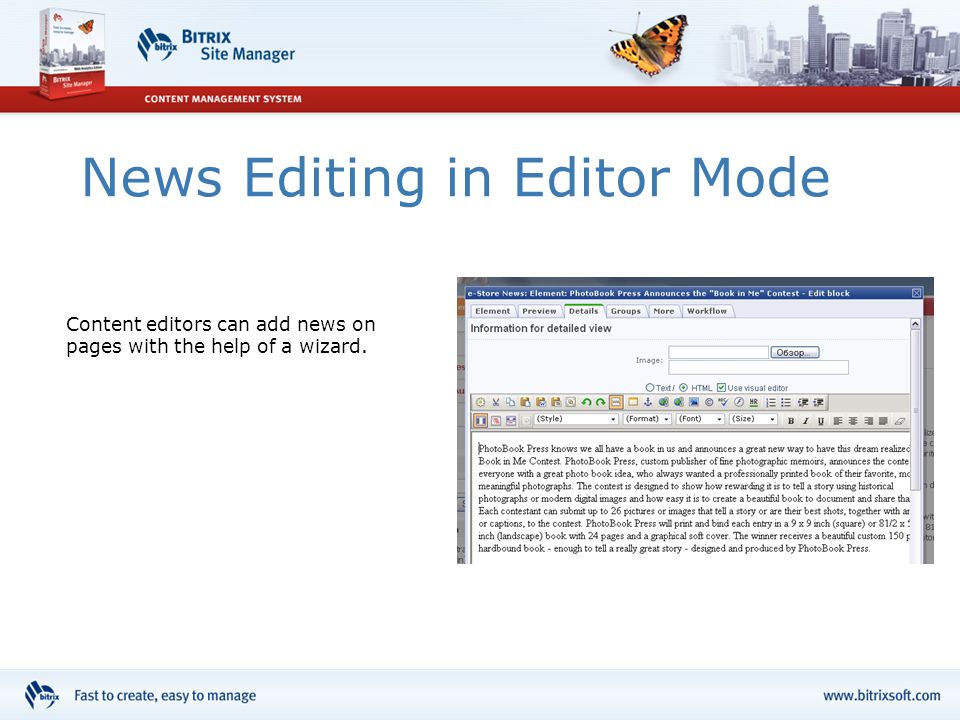The height and width of the screenshot is (720, 960).
Task: Click the highlighted orange toolbar icon after Redo
Action: coord(616,402)
